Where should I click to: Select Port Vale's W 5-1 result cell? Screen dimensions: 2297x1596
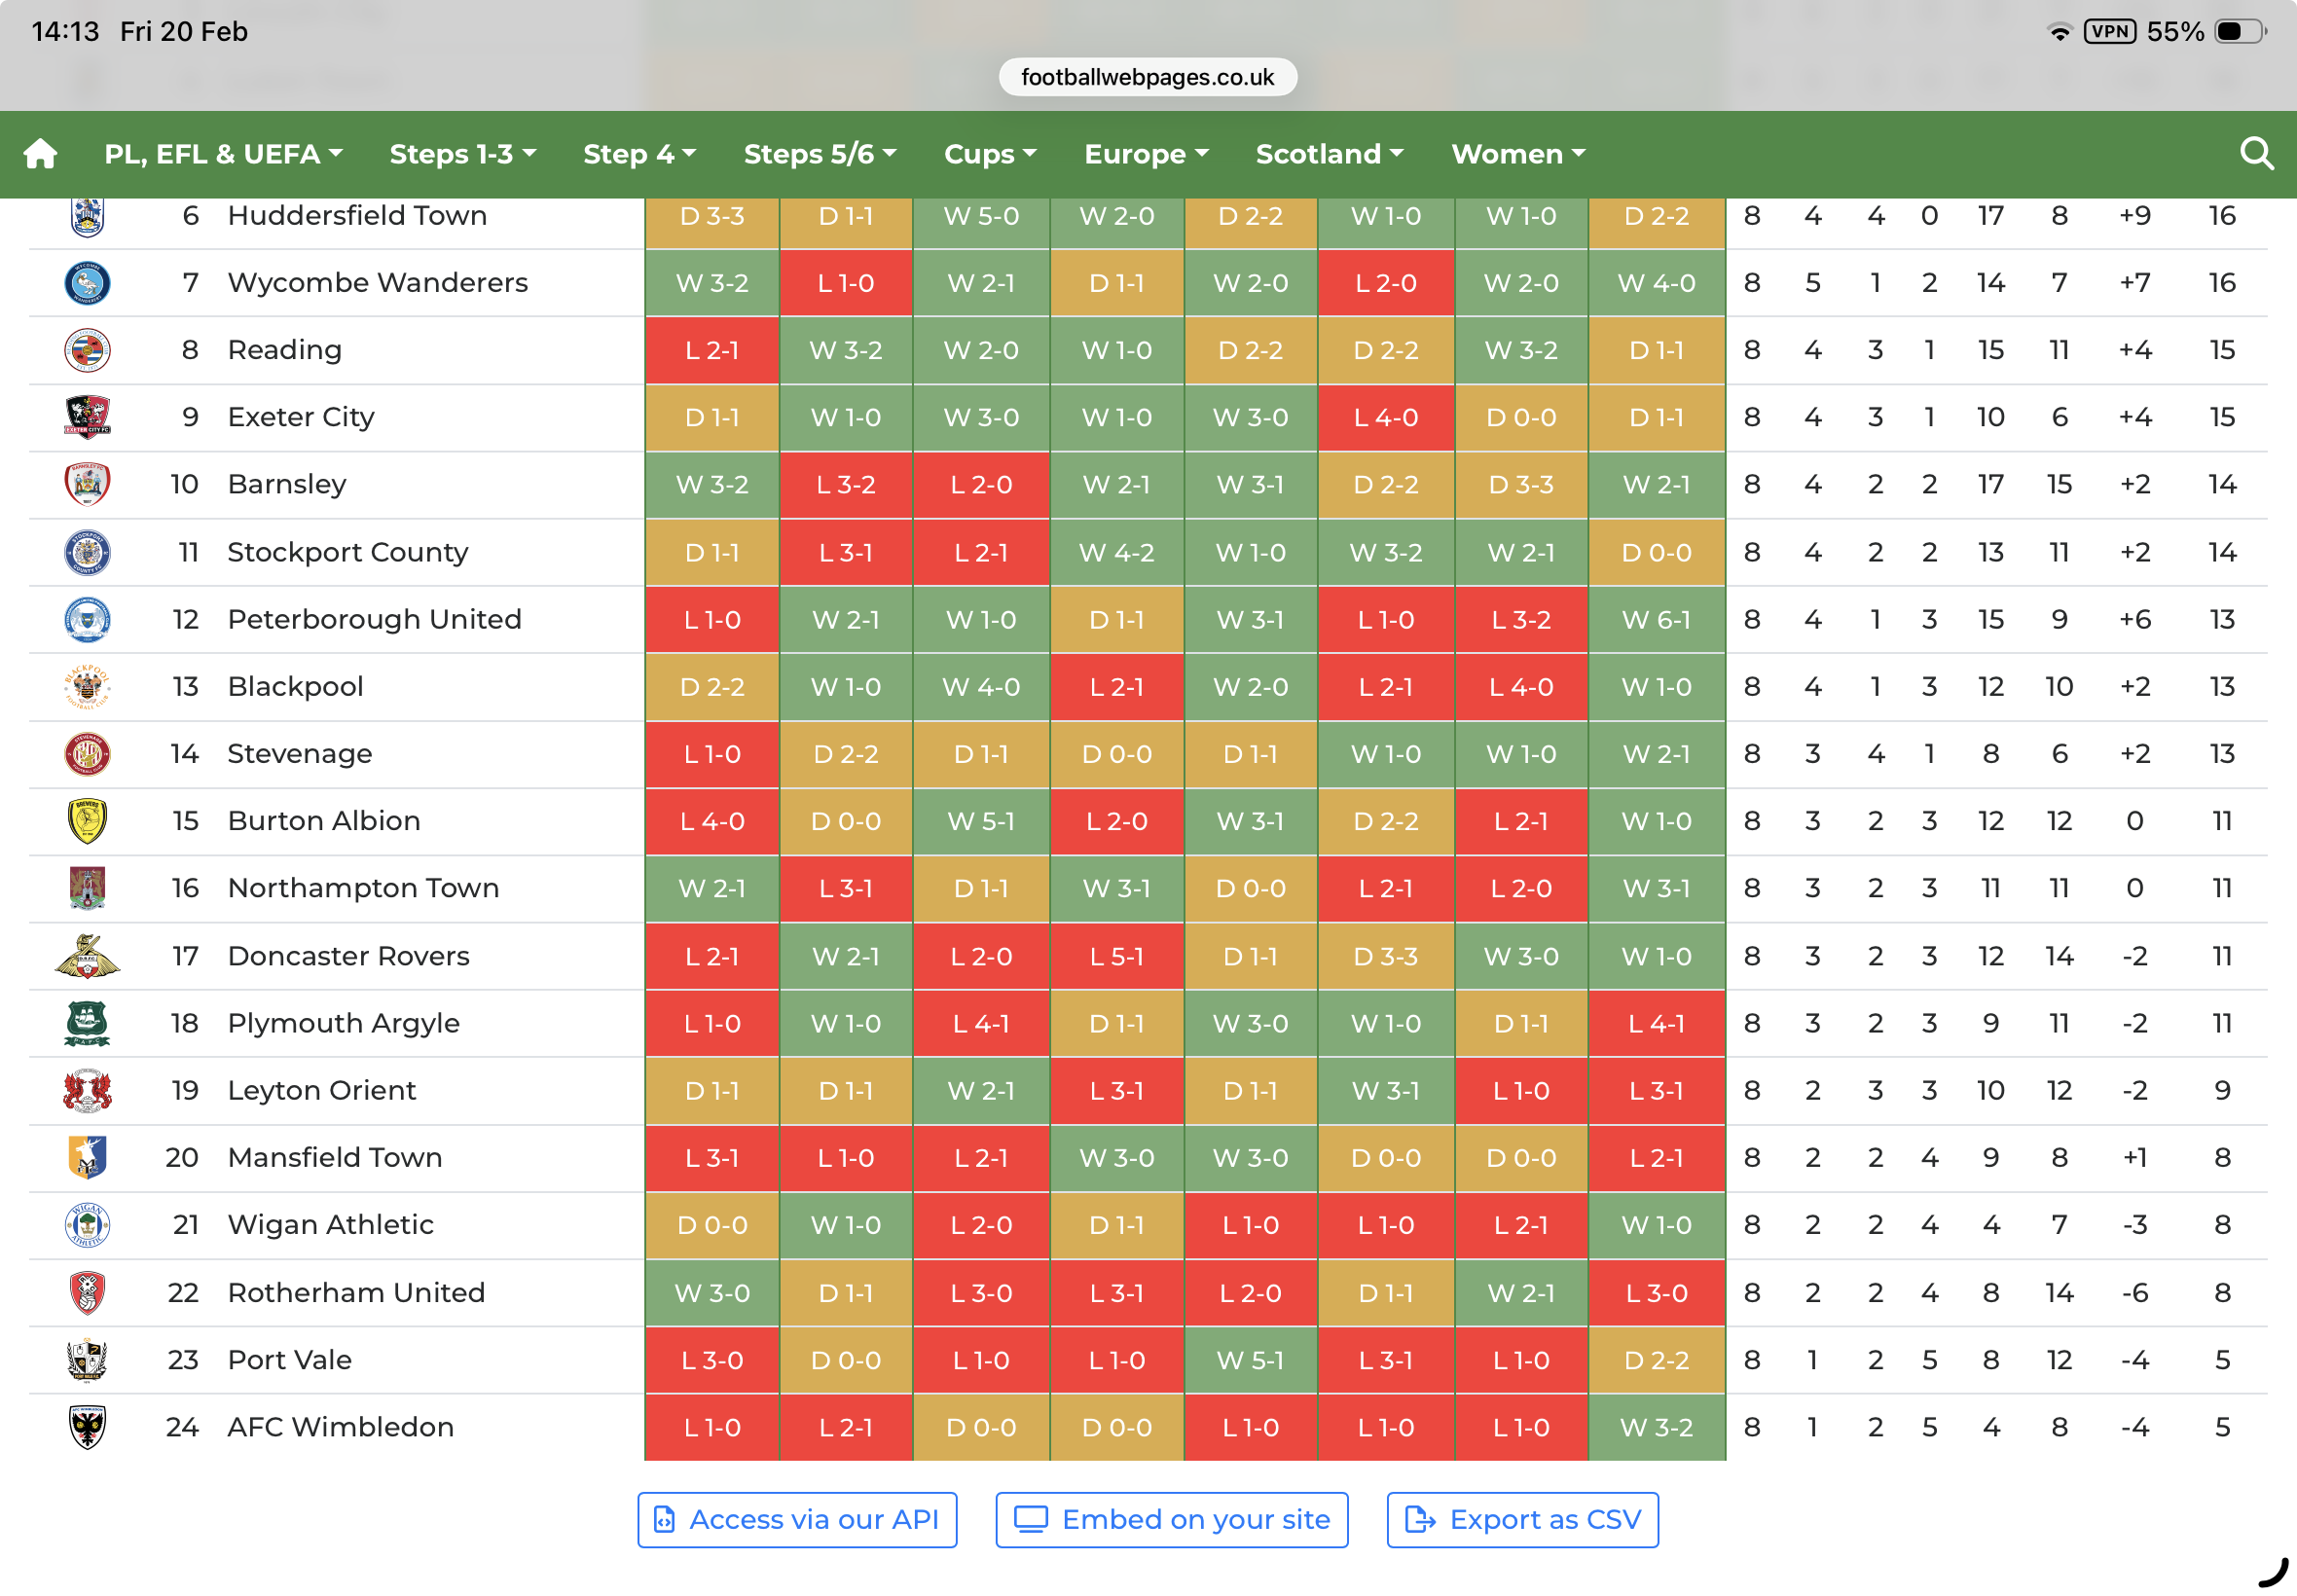pyautogui.click(x=1250, y=1361)
